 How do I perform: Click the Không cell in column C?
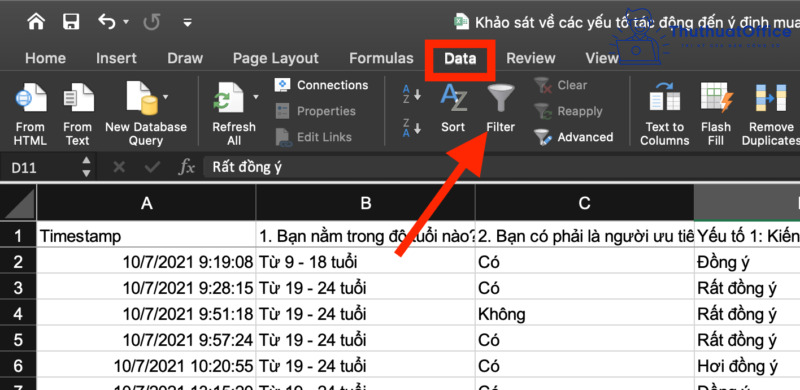(x=584, y=313)
